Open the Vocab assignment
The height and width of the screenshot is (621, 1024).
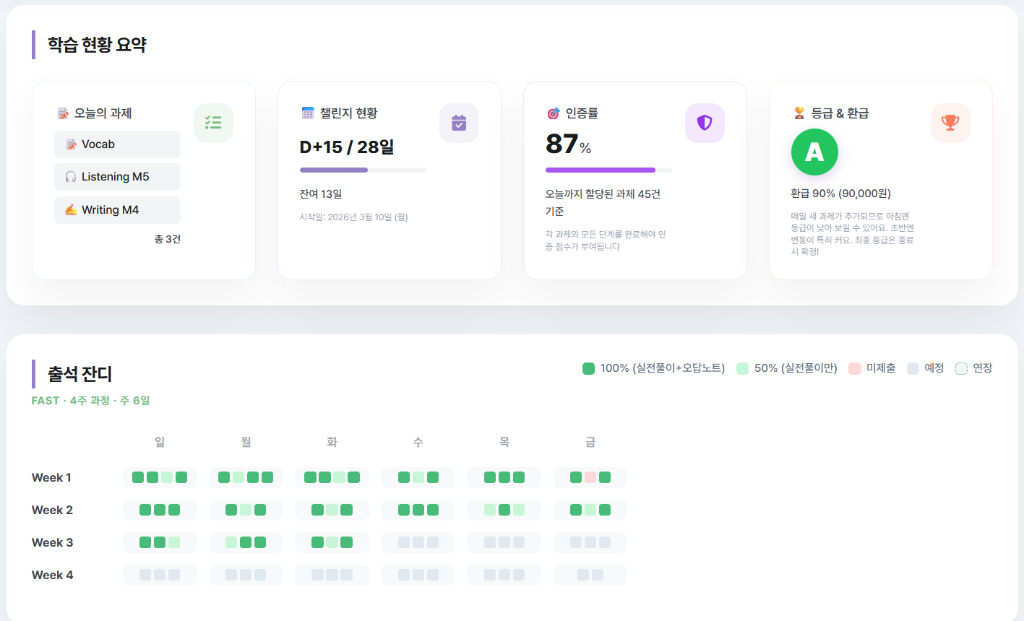[x=117, y=144]
